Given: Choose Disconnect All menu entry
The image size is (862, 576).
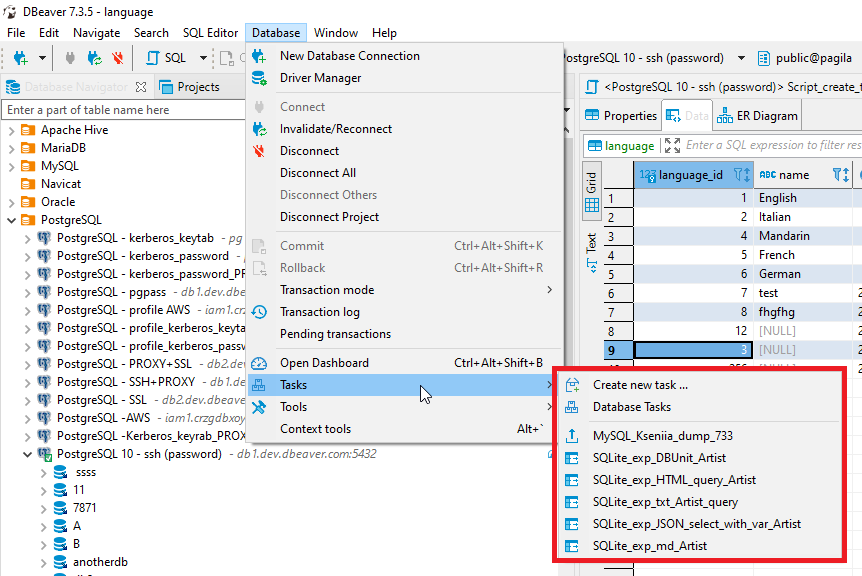Looking at the screenshot, I should pyautogui.click(x=405, y=173).
